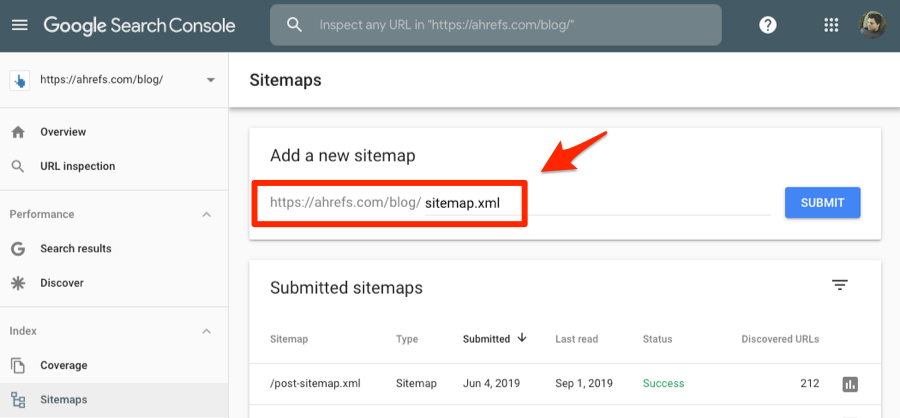The width and height of the screenshot is (900, 418).
Task: Click the filter icon for submitted sitemaps
Action: pos(840,286)
